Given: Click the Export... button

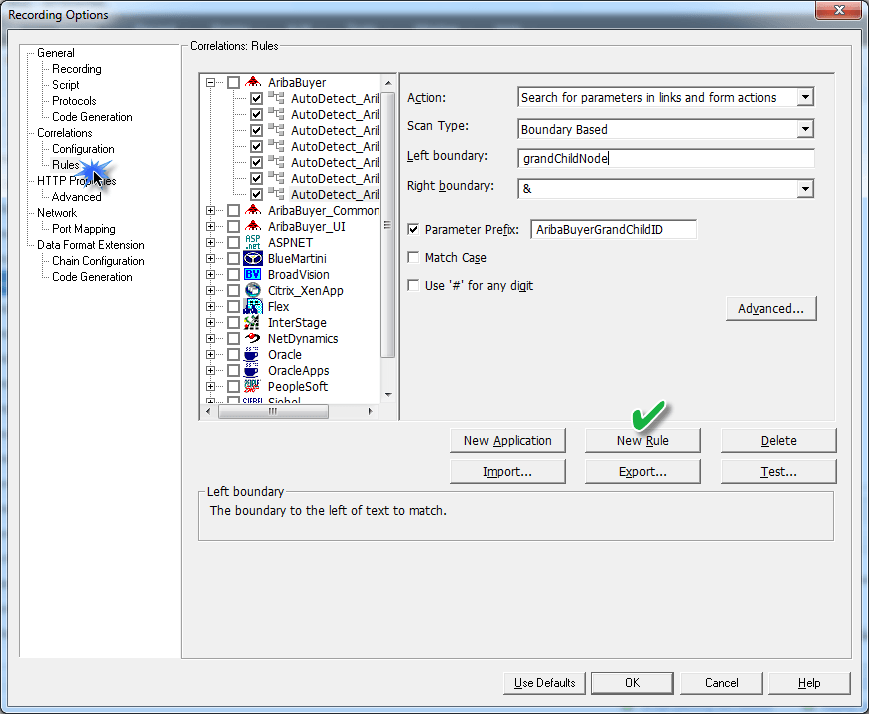Looking at the screenshot, I should 643,472.
